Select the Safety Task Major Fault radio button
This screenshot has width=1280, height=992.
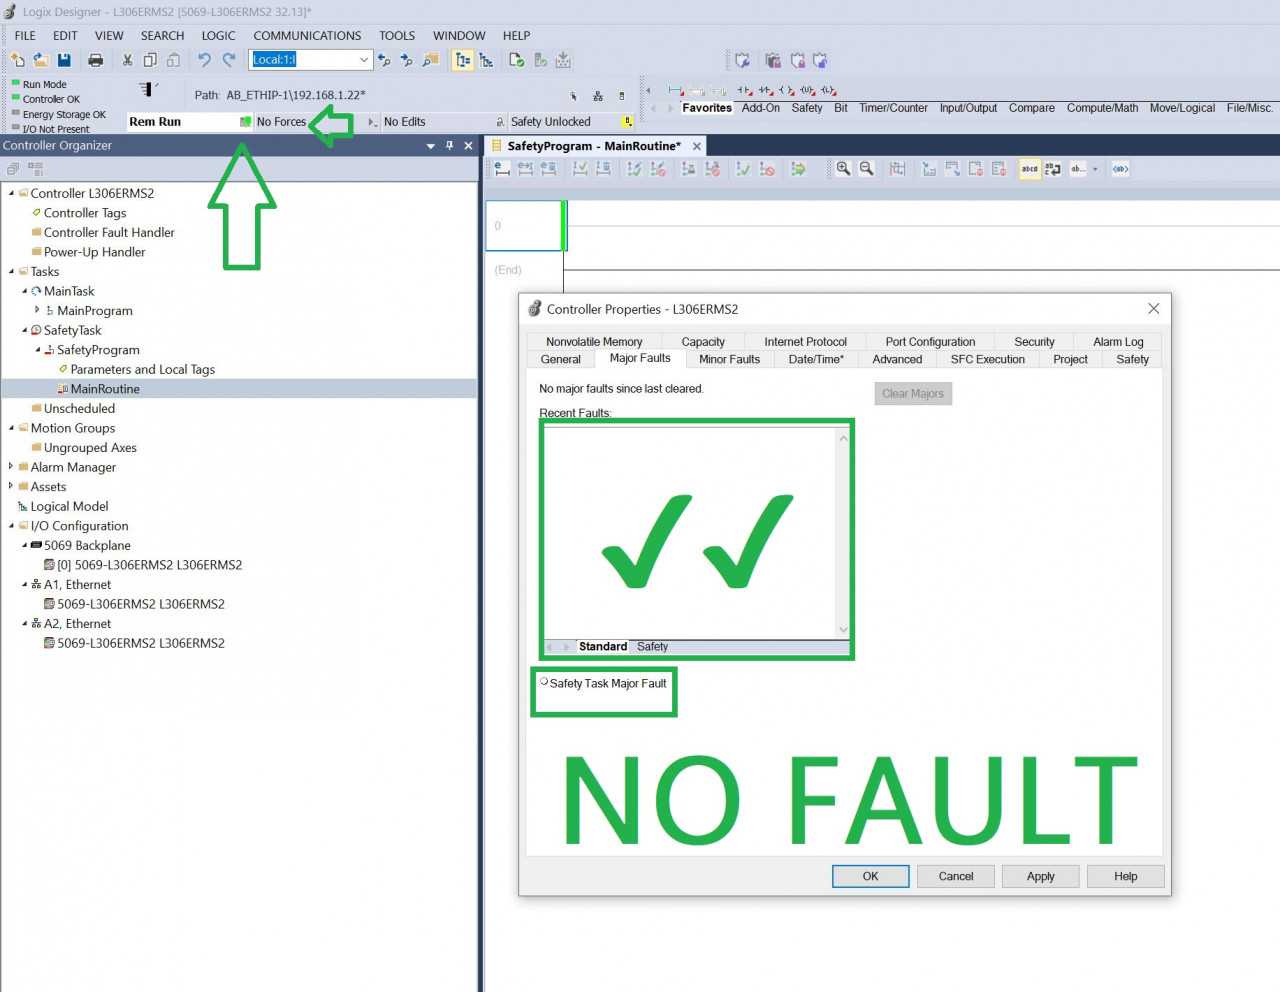tap(544, 682)
